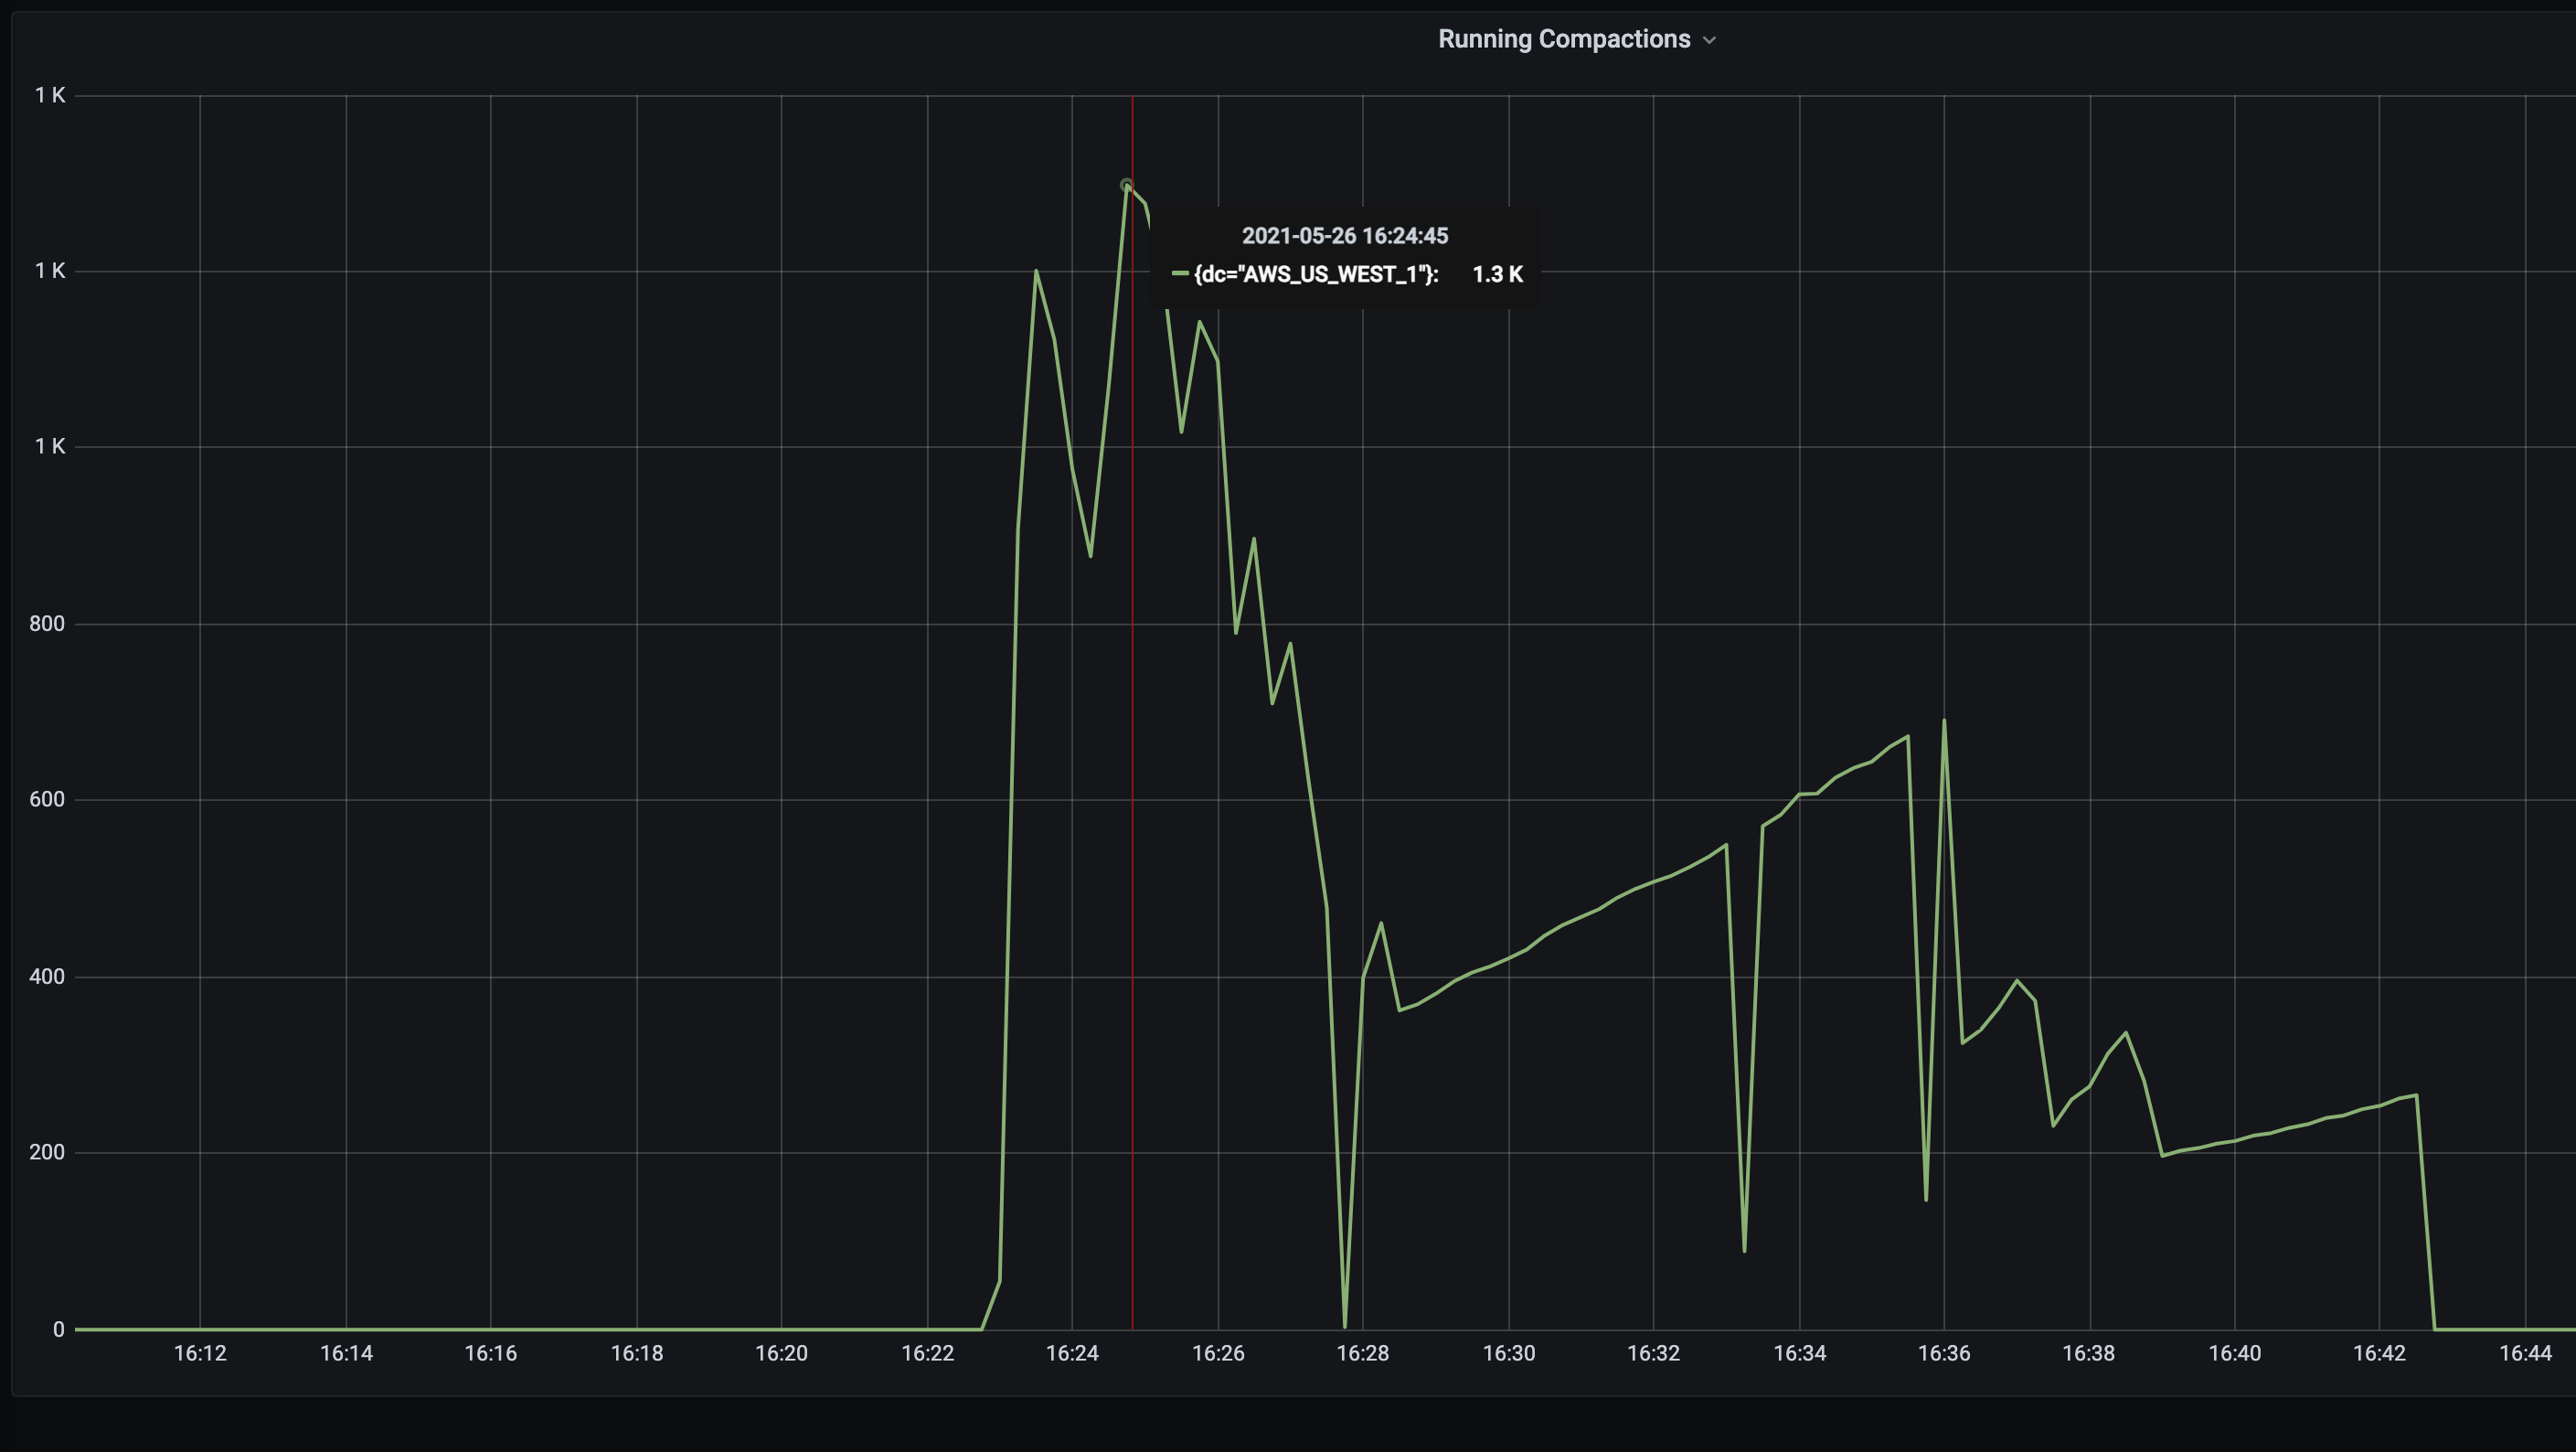Click the 800 gridline label
The width and height of the screenshot is (2576, 1452).
coord(48,622)
